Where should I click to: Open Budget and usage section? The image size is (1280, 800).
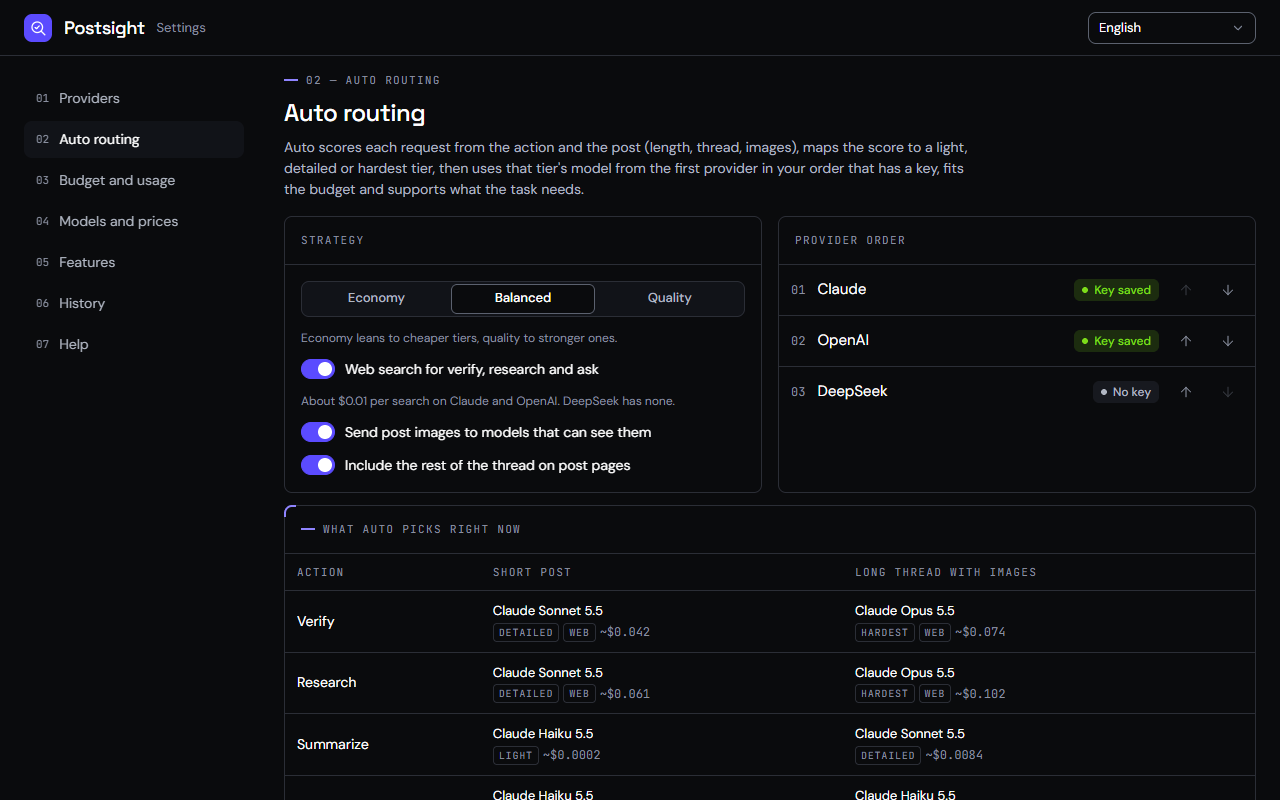click(x=134, y=180)
